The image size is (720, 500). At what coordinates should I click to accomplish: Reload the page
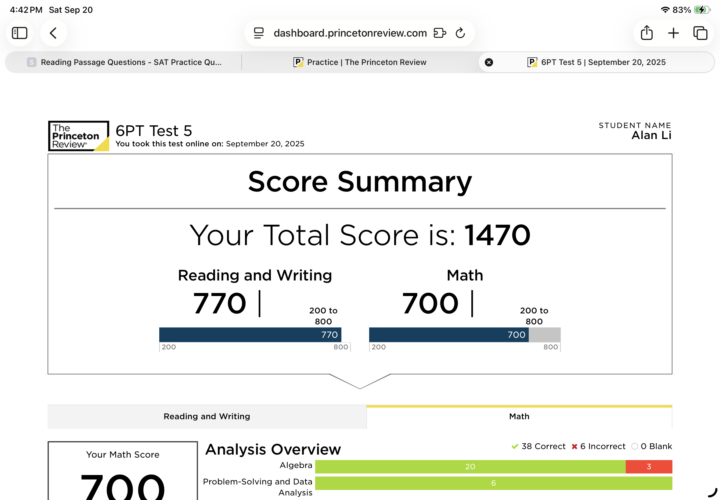click(460, 33)
